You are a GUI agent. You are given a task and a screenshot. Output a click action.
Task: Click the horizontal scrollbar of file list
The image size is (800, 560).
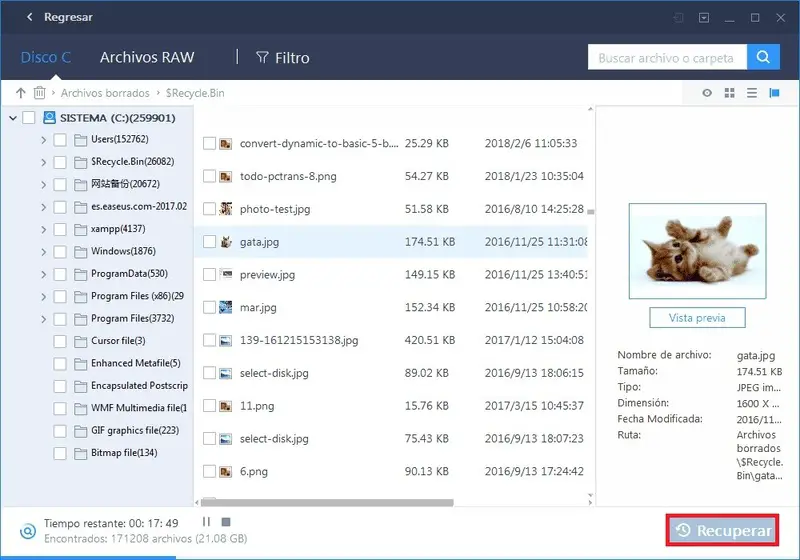(327, 503)
